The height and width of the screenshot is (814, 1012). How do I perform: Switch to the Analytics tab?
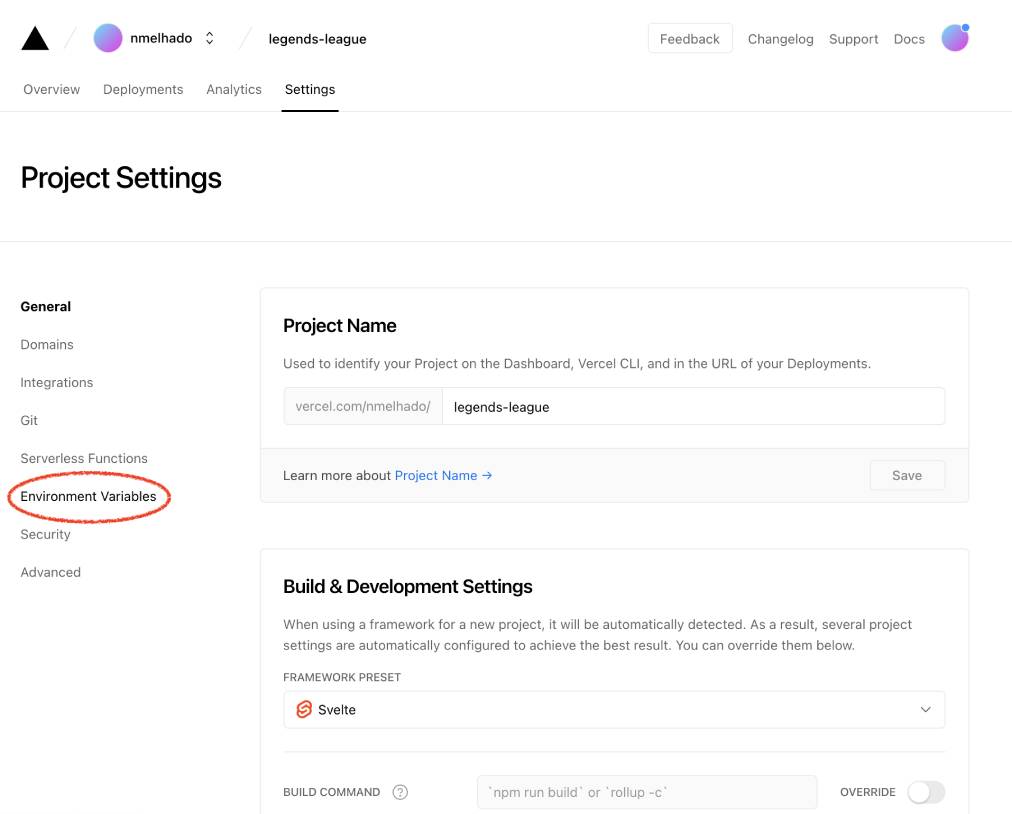pos(234,89)
